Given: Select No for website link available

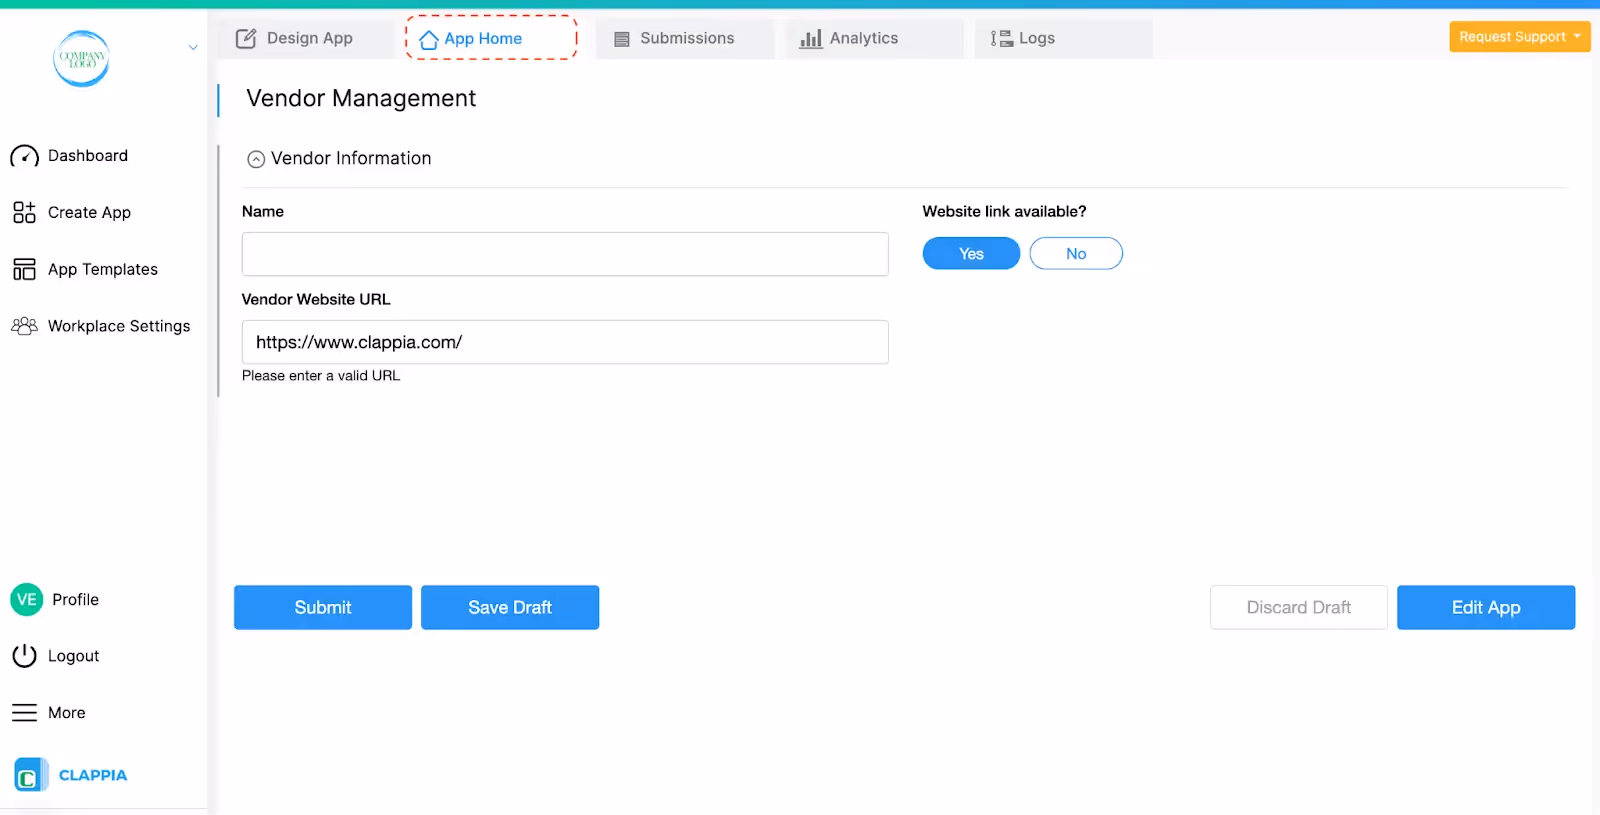Looking at the screenshot, I should tap(1076, 254).
